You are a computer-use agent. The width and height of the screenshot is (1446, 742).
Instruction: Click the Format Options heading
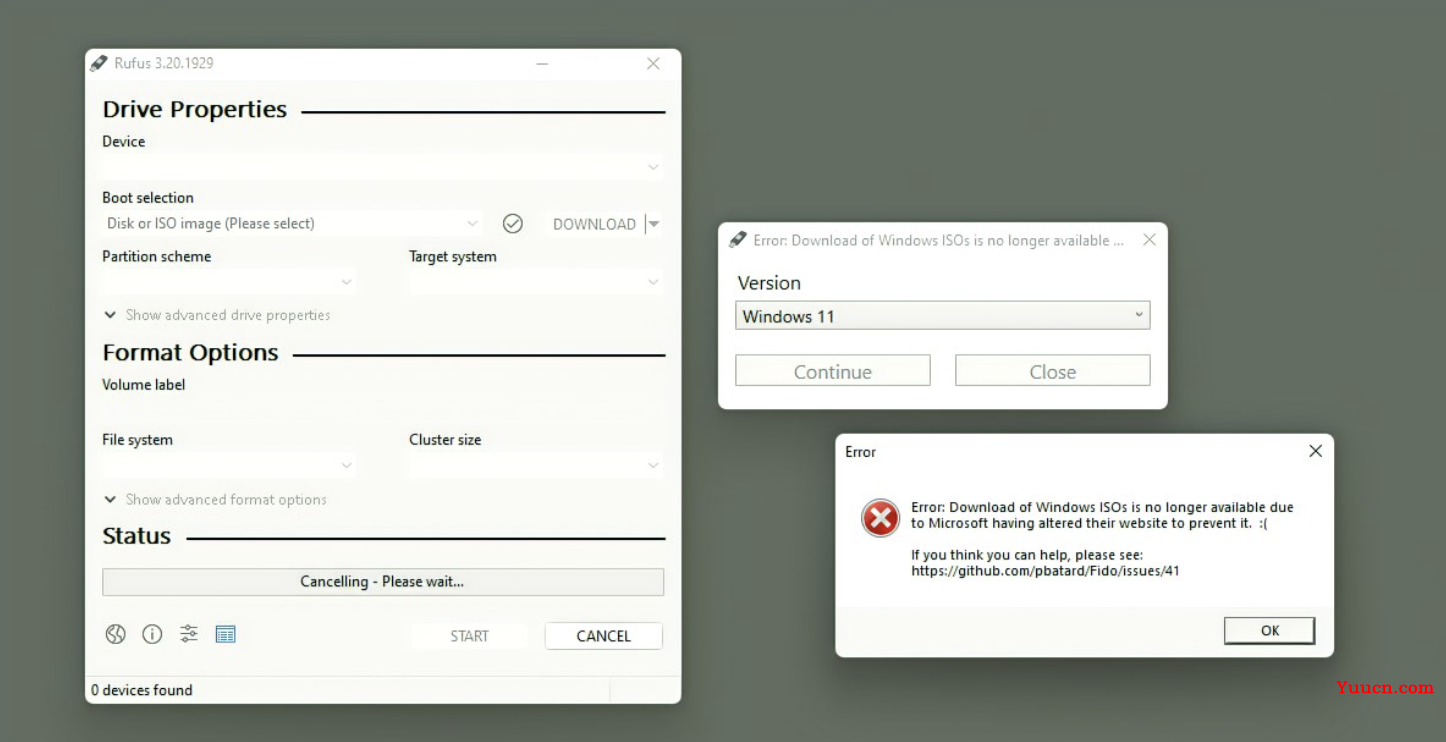[190, 353]
